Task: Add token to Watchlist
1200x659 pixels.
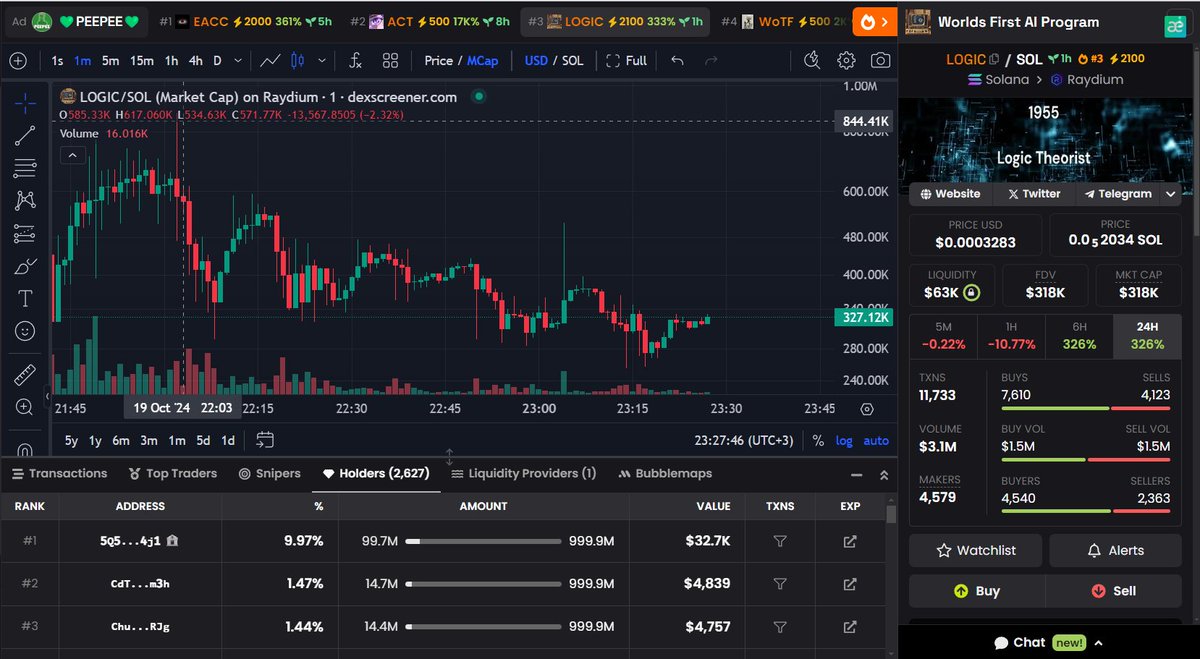Action: [975, 550]
